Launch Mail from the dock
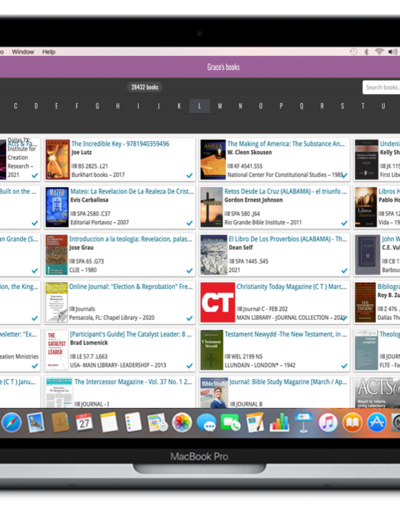 click(36, 422)
